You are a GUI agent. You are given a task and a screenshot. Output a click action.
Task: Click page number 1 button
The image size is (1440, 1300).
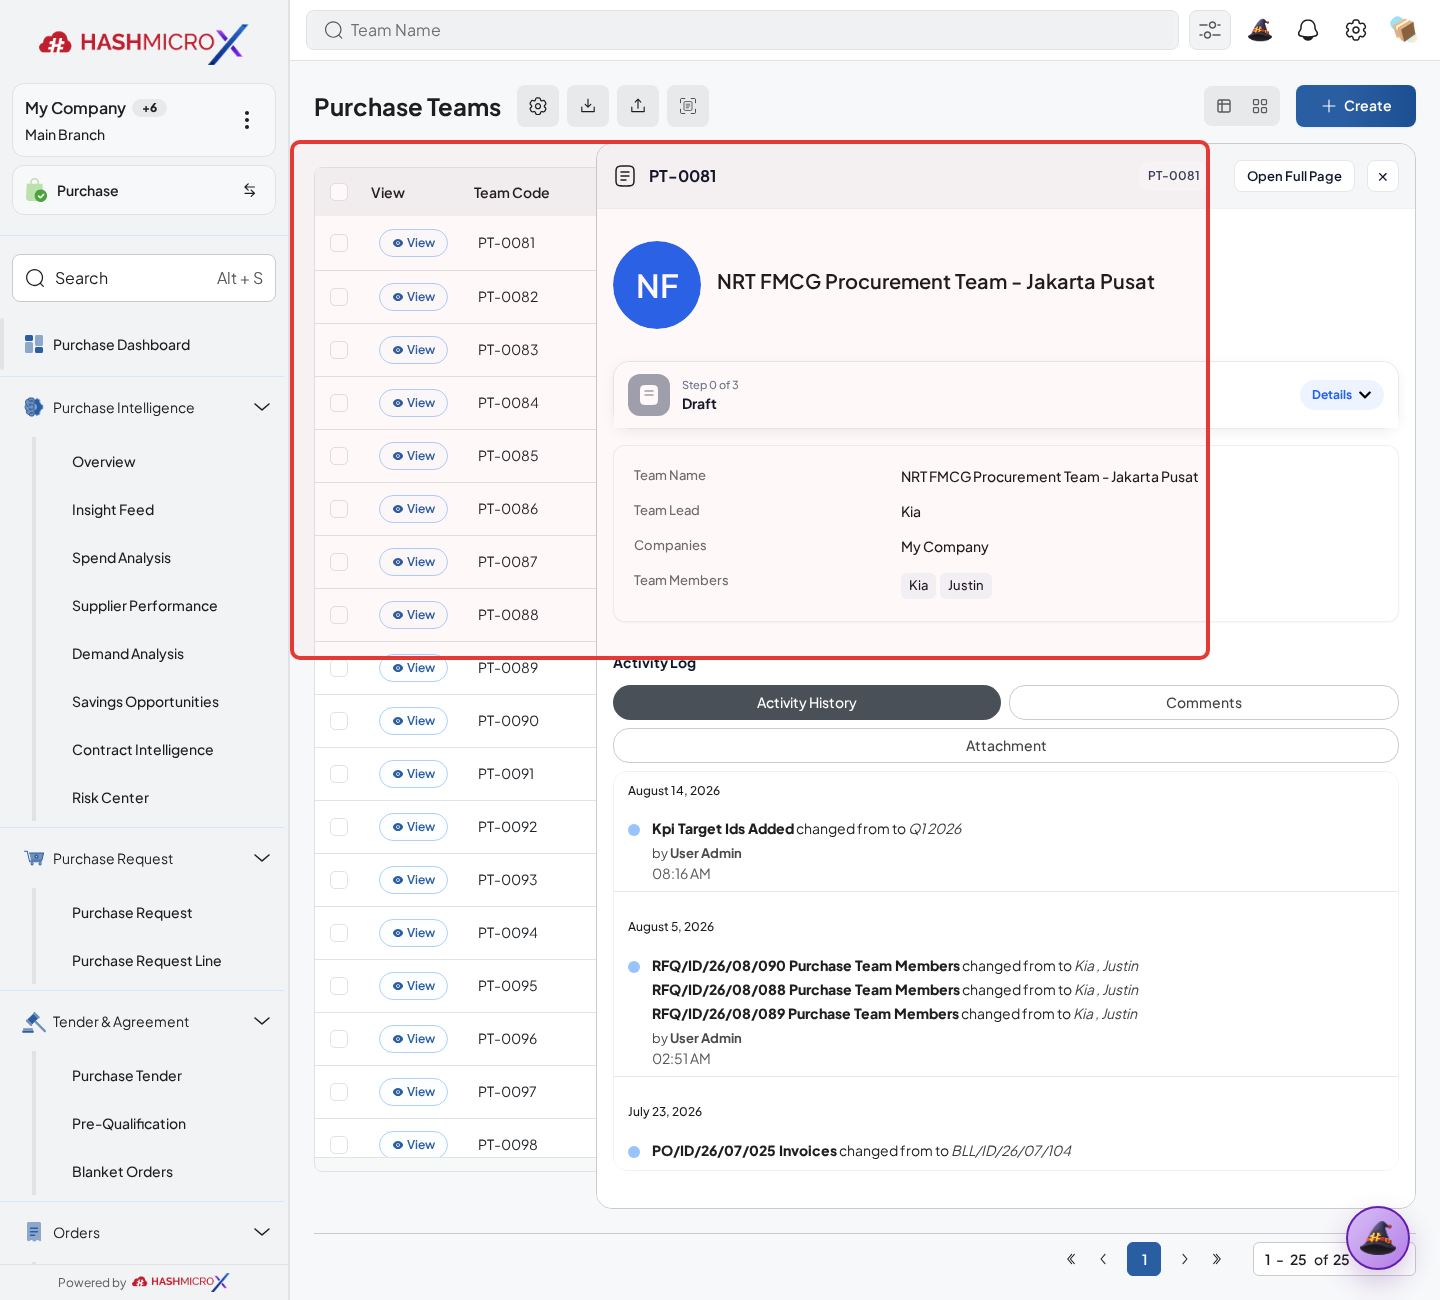pos(1144,1259)
